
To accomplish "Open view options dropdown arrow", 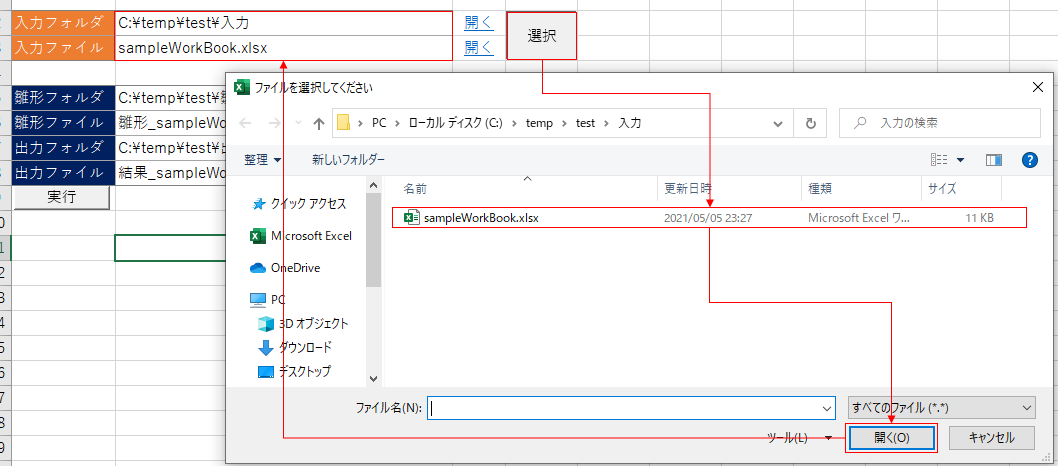I will tap(960, 160).
